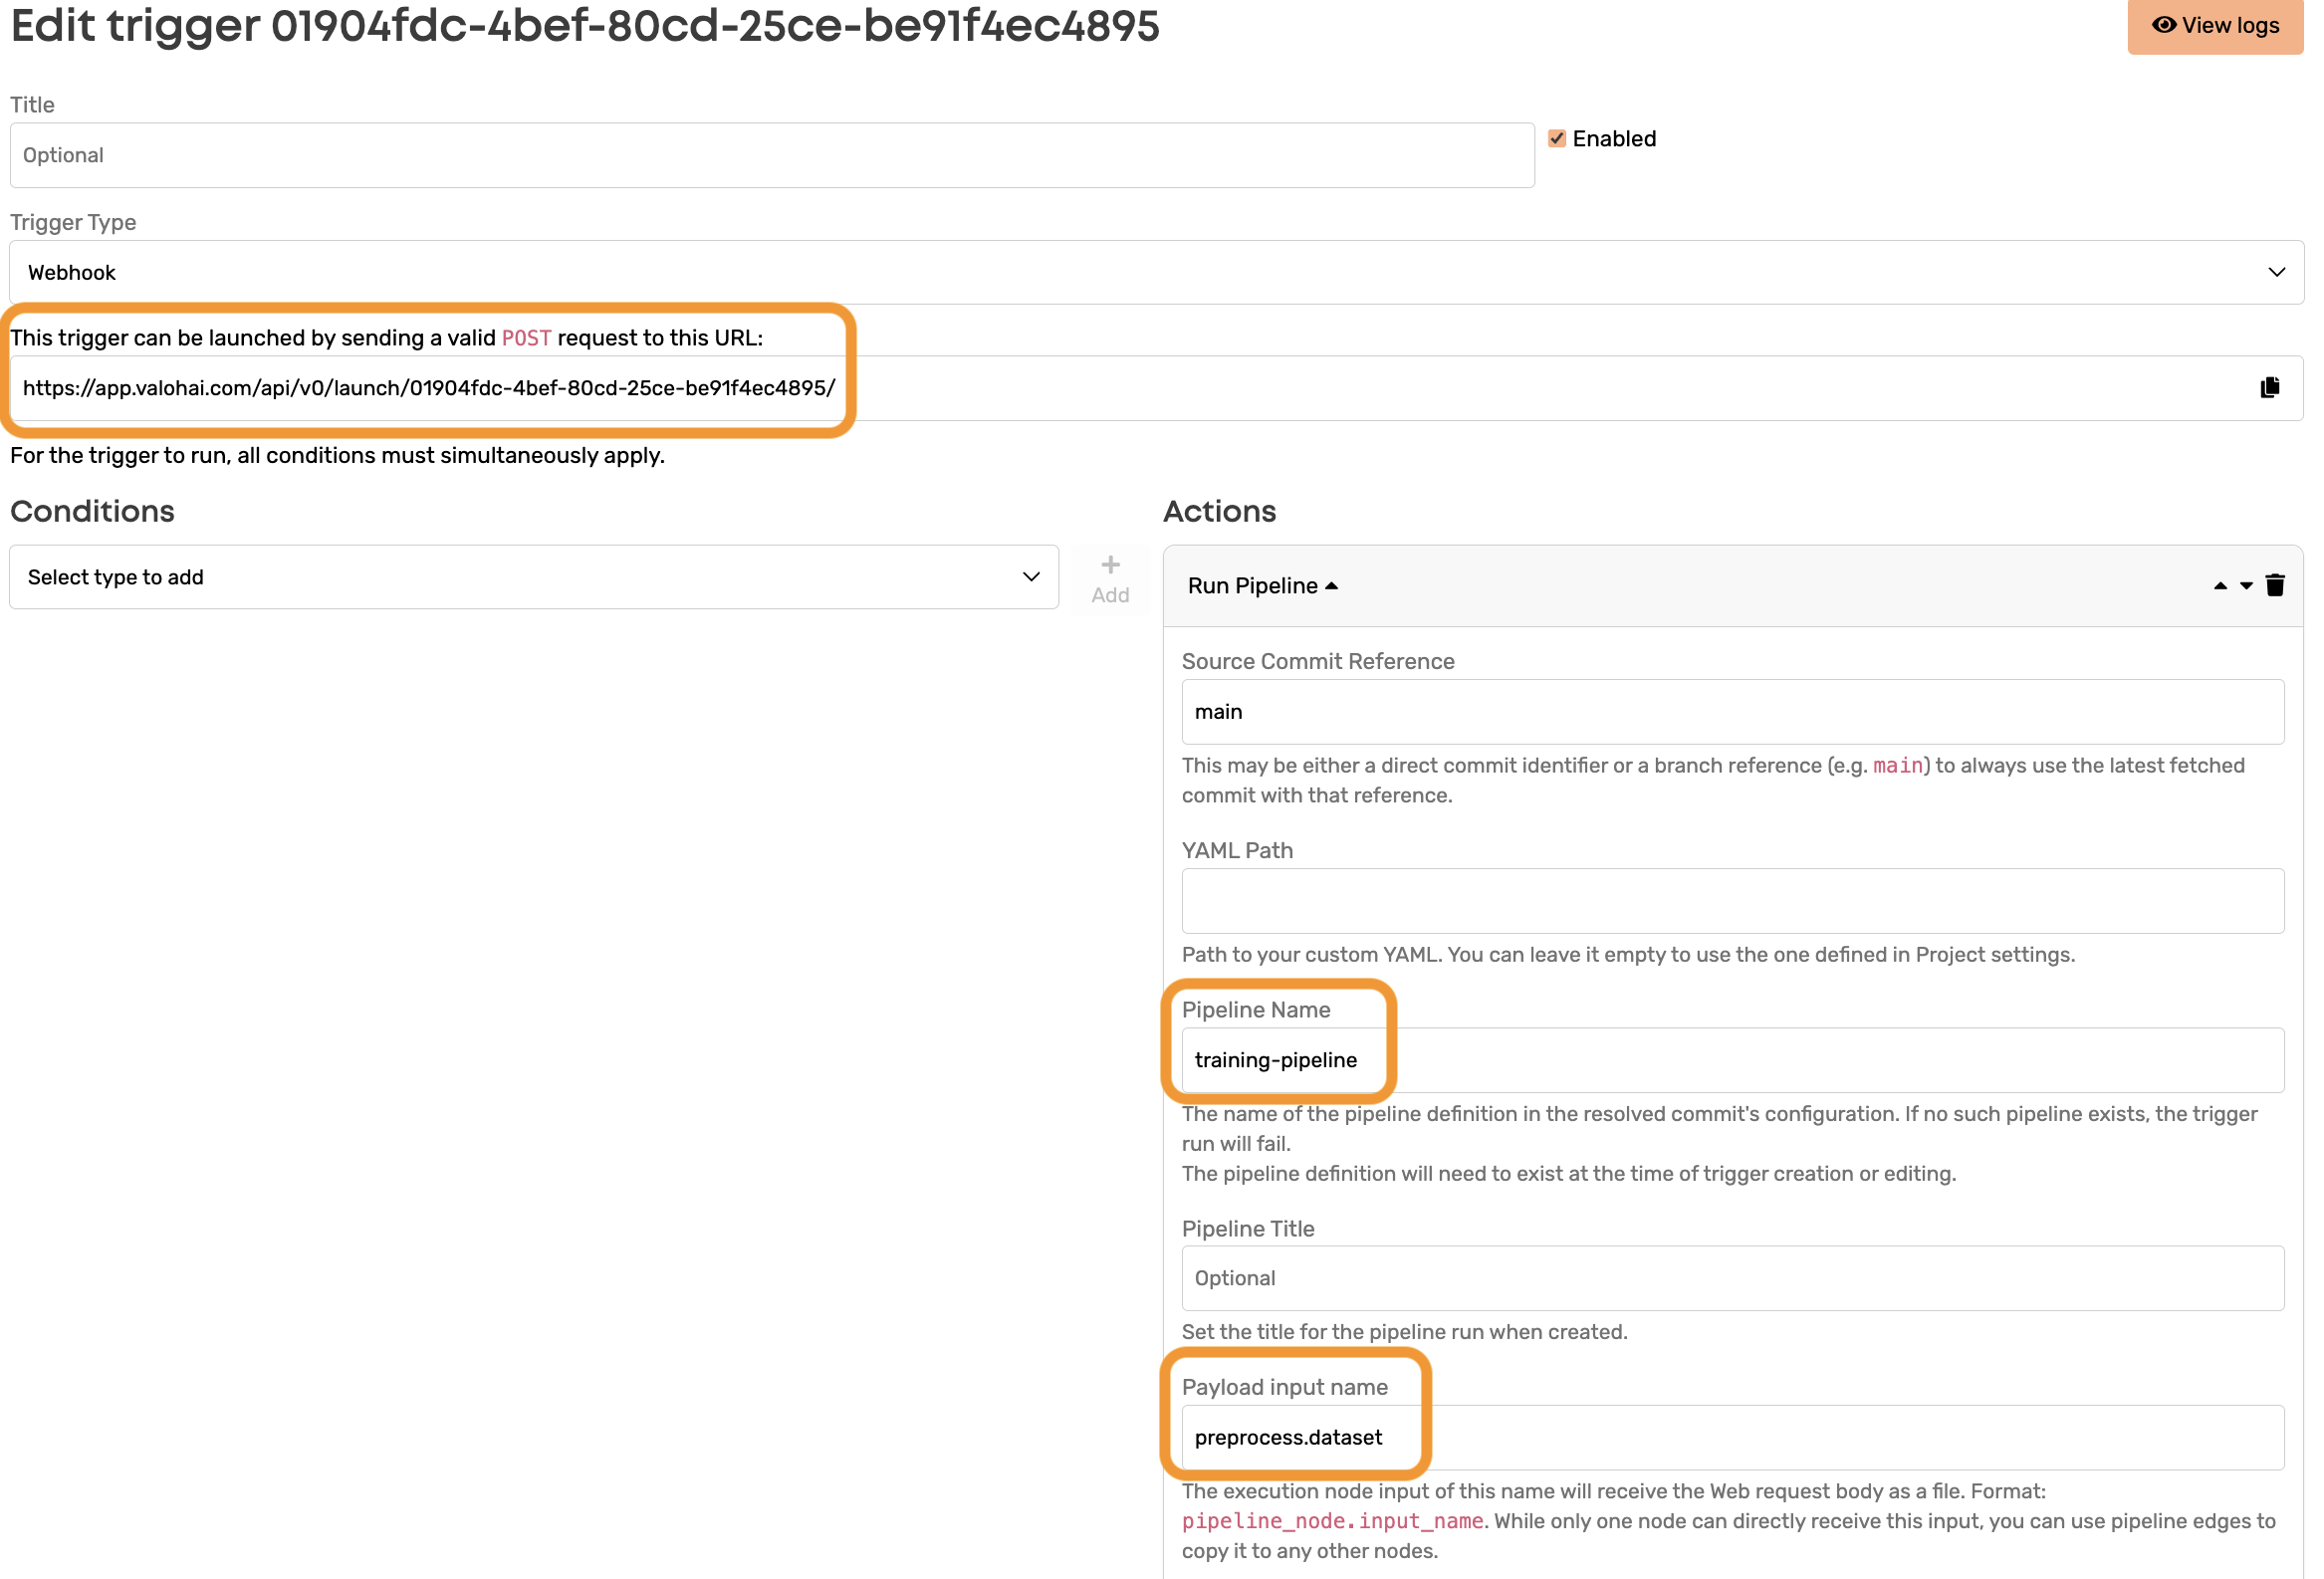Click the plus Add condition icon

(1110, 566)
